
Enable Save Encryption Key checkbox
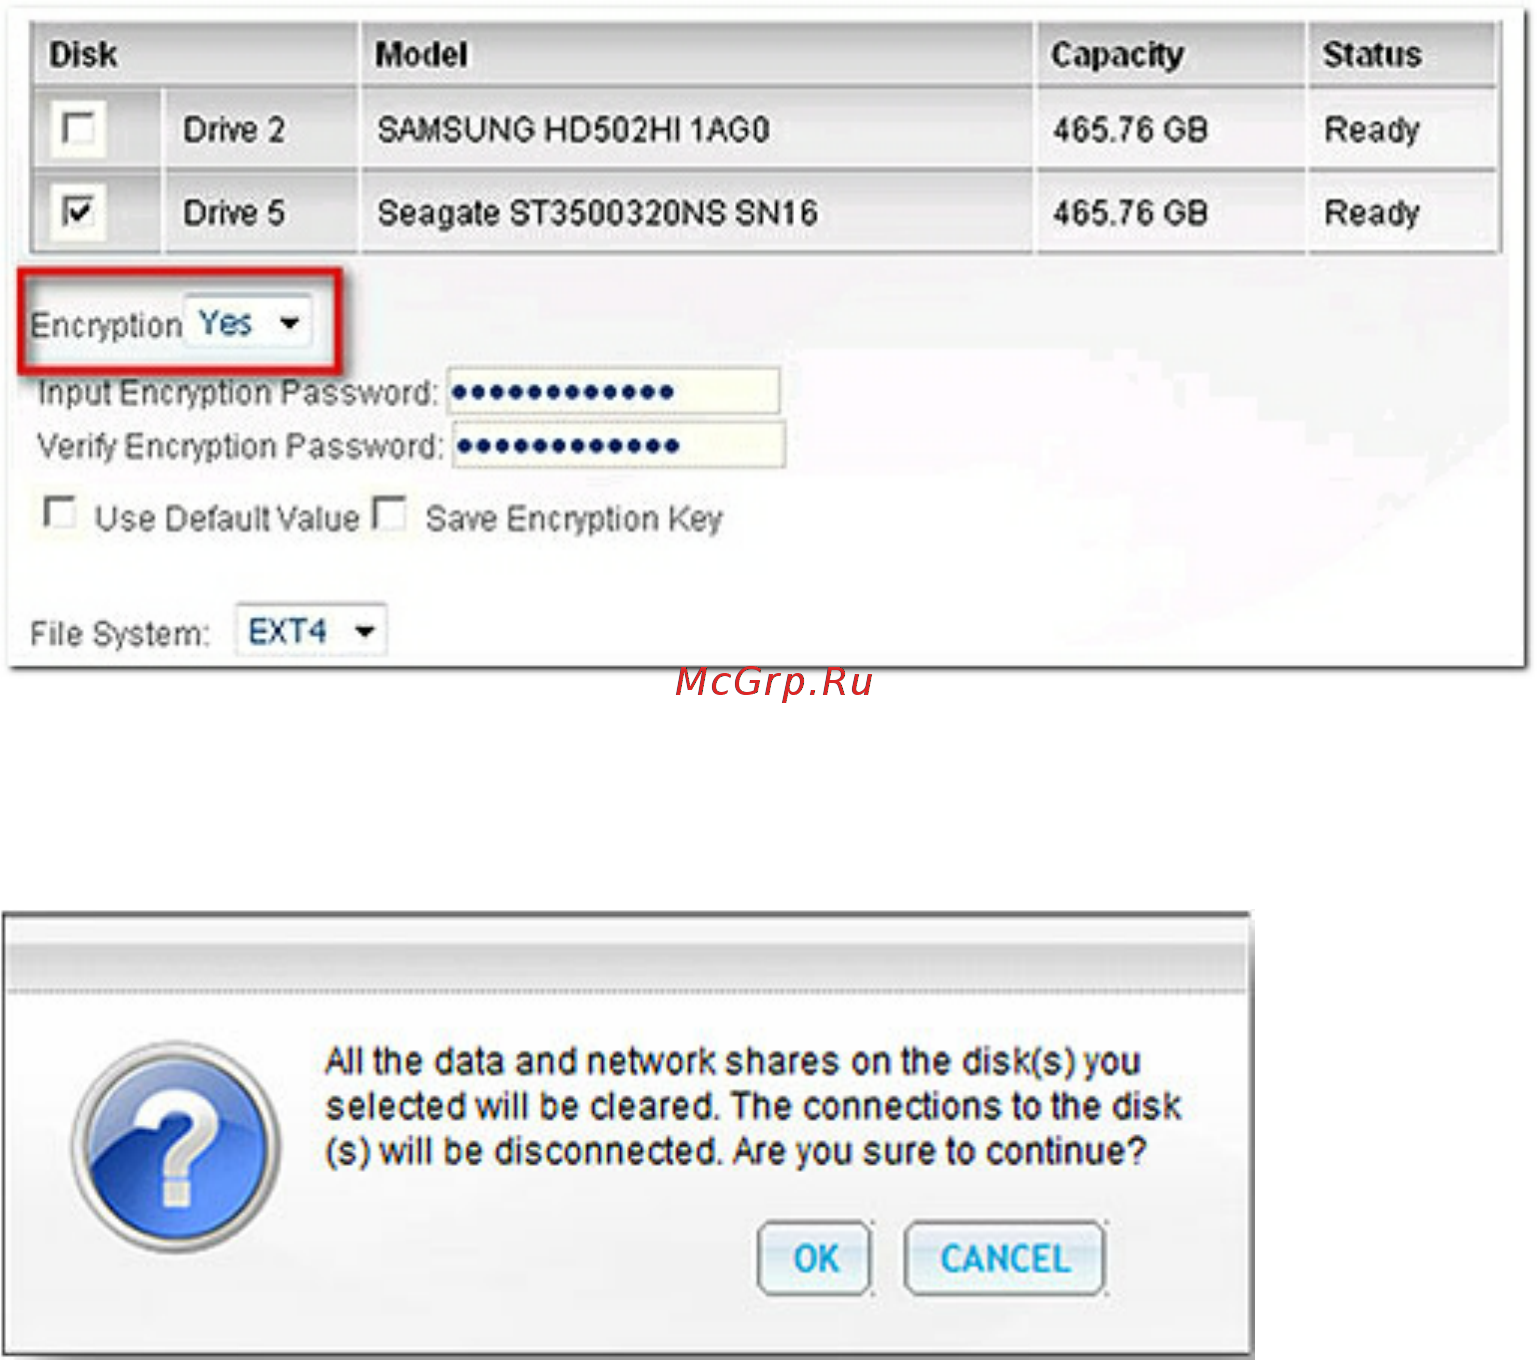(389, 512)
